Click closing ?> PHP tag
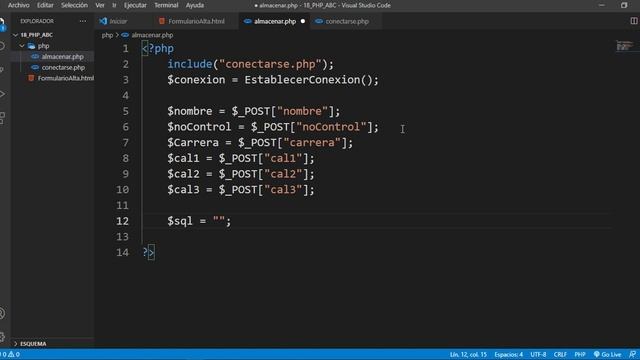 (148, 252)
